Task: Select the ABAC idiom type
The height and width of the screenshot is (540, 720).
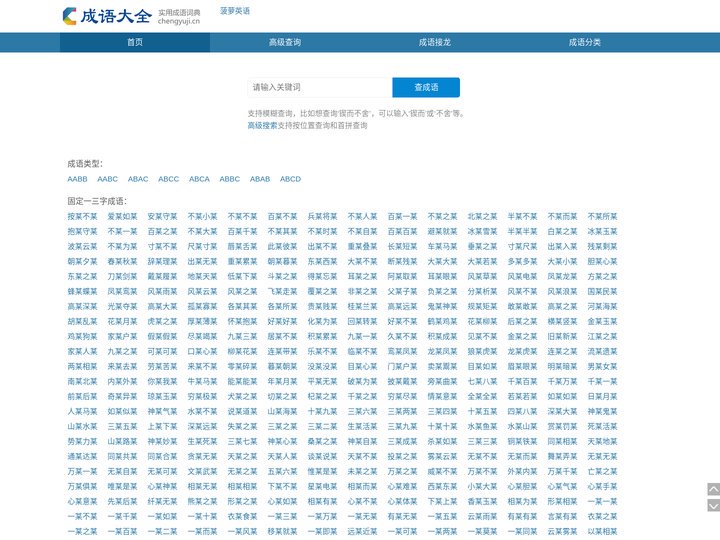Action: click(x=138, y=179)
